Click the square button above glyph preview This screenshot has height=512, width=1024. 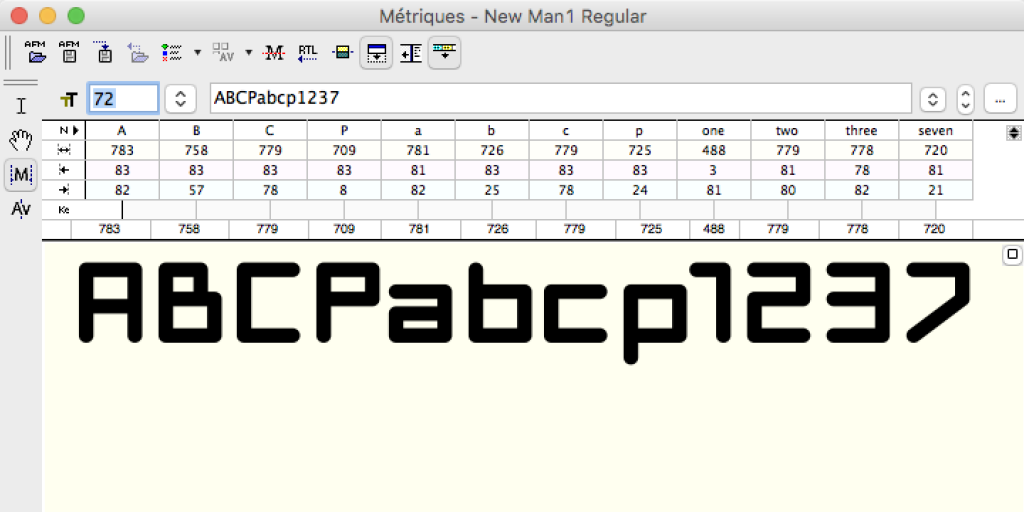point(1010,255)
